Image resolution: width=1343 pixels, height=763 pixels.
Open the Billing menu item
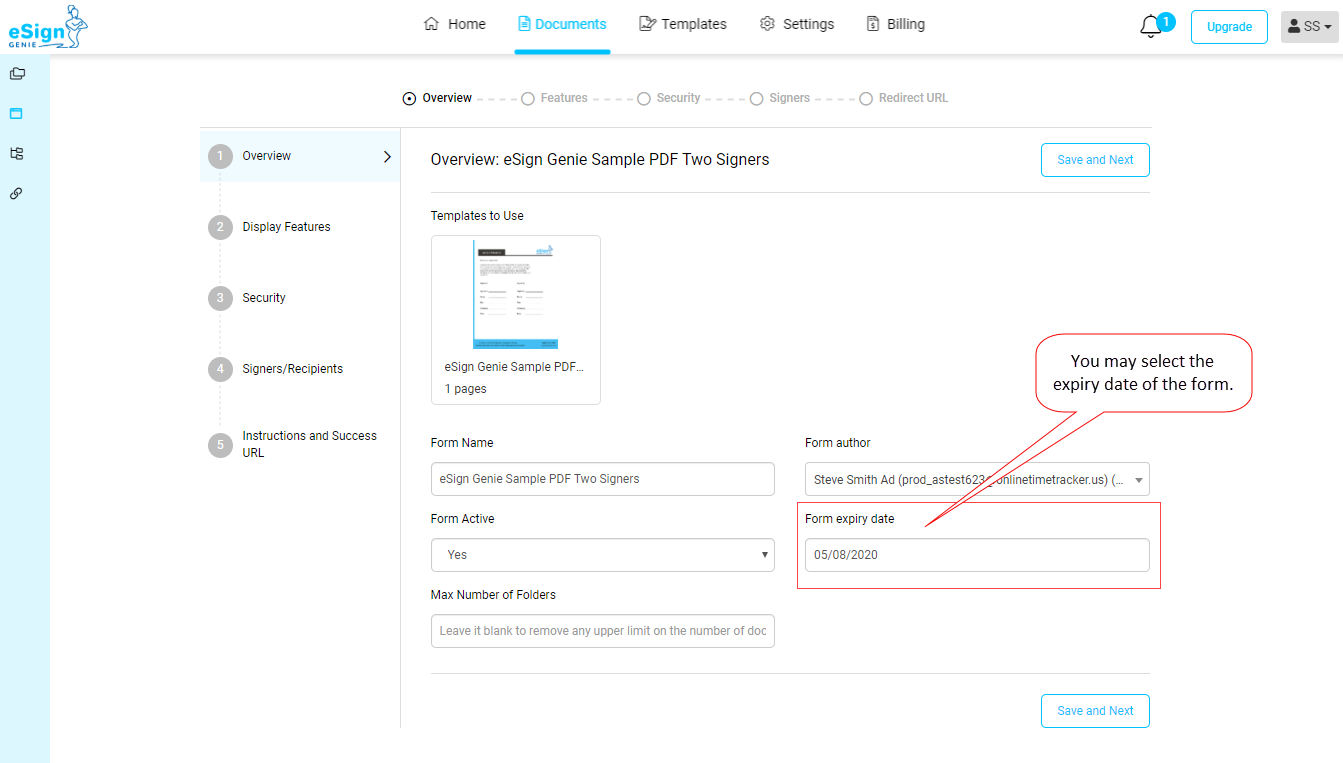click(895, 24)
